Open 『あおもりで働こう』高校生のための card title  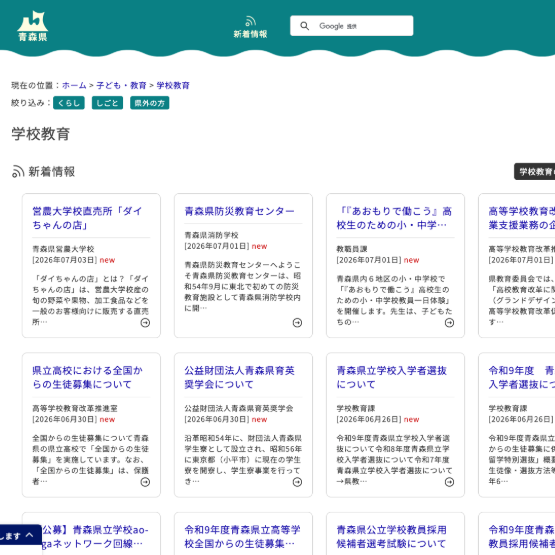click(394, 218)
